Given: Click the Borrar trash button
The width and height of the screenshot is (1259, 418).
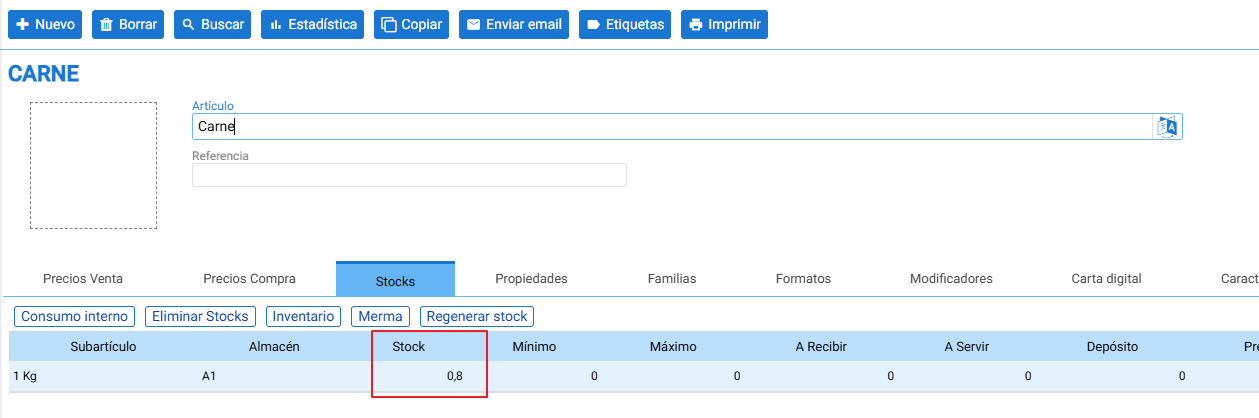Looking at the screenshot, I should click(x=128, y=24).
